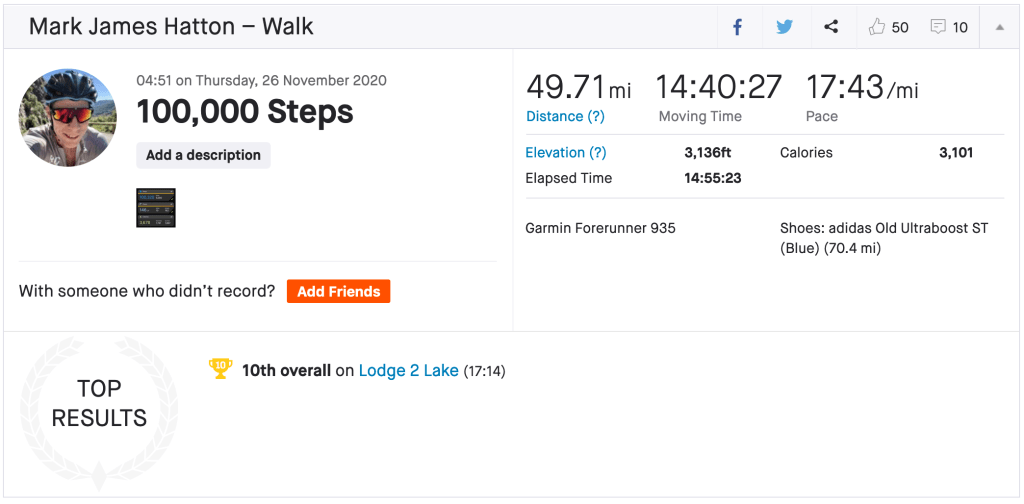1024x504 pixels.
Task: Open the Distance (?) help link
Action: click(x=565, y=116)
